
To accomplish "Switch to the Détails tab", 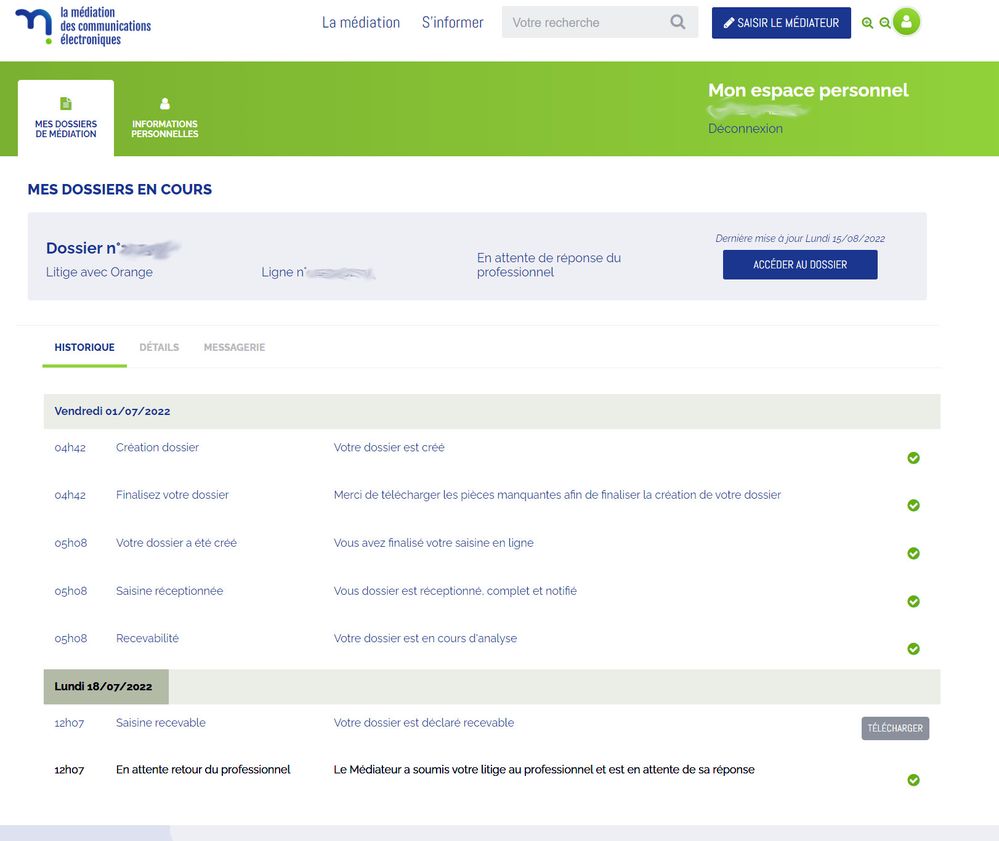I will click(x=159, y=347).
